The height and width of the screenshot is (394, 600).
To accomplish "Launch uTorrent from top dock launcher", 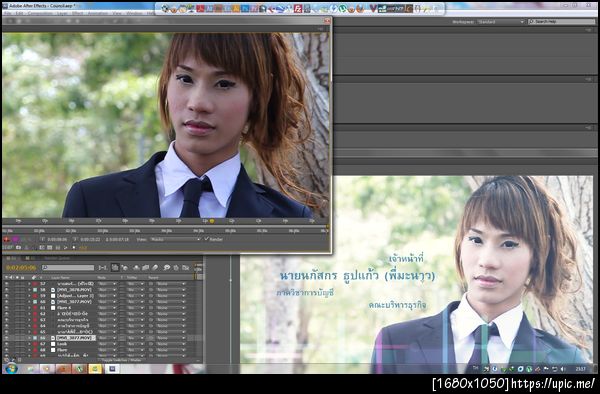I will 343,8.
